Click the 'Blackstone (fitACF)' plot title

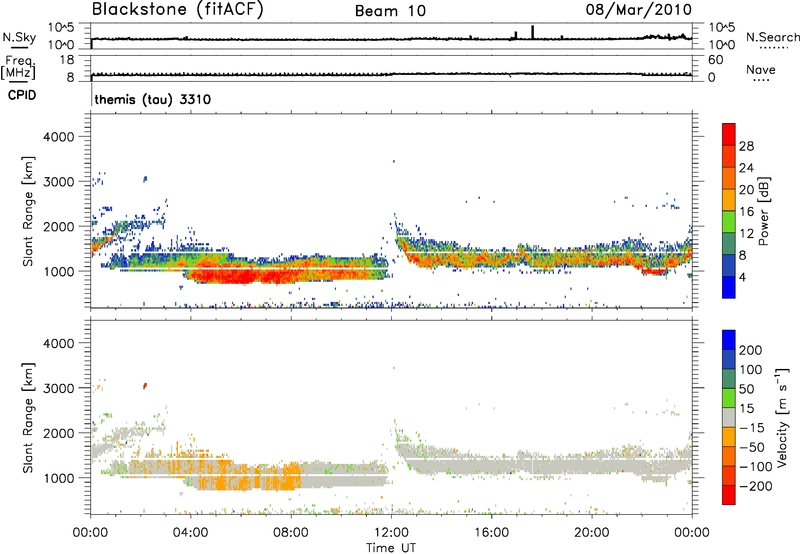click(x=177, y=9)
